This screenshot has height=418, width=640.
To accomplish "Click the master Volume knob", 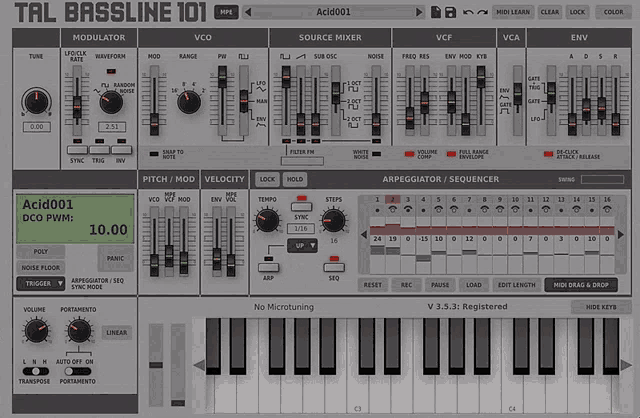I will coord(36,331).
